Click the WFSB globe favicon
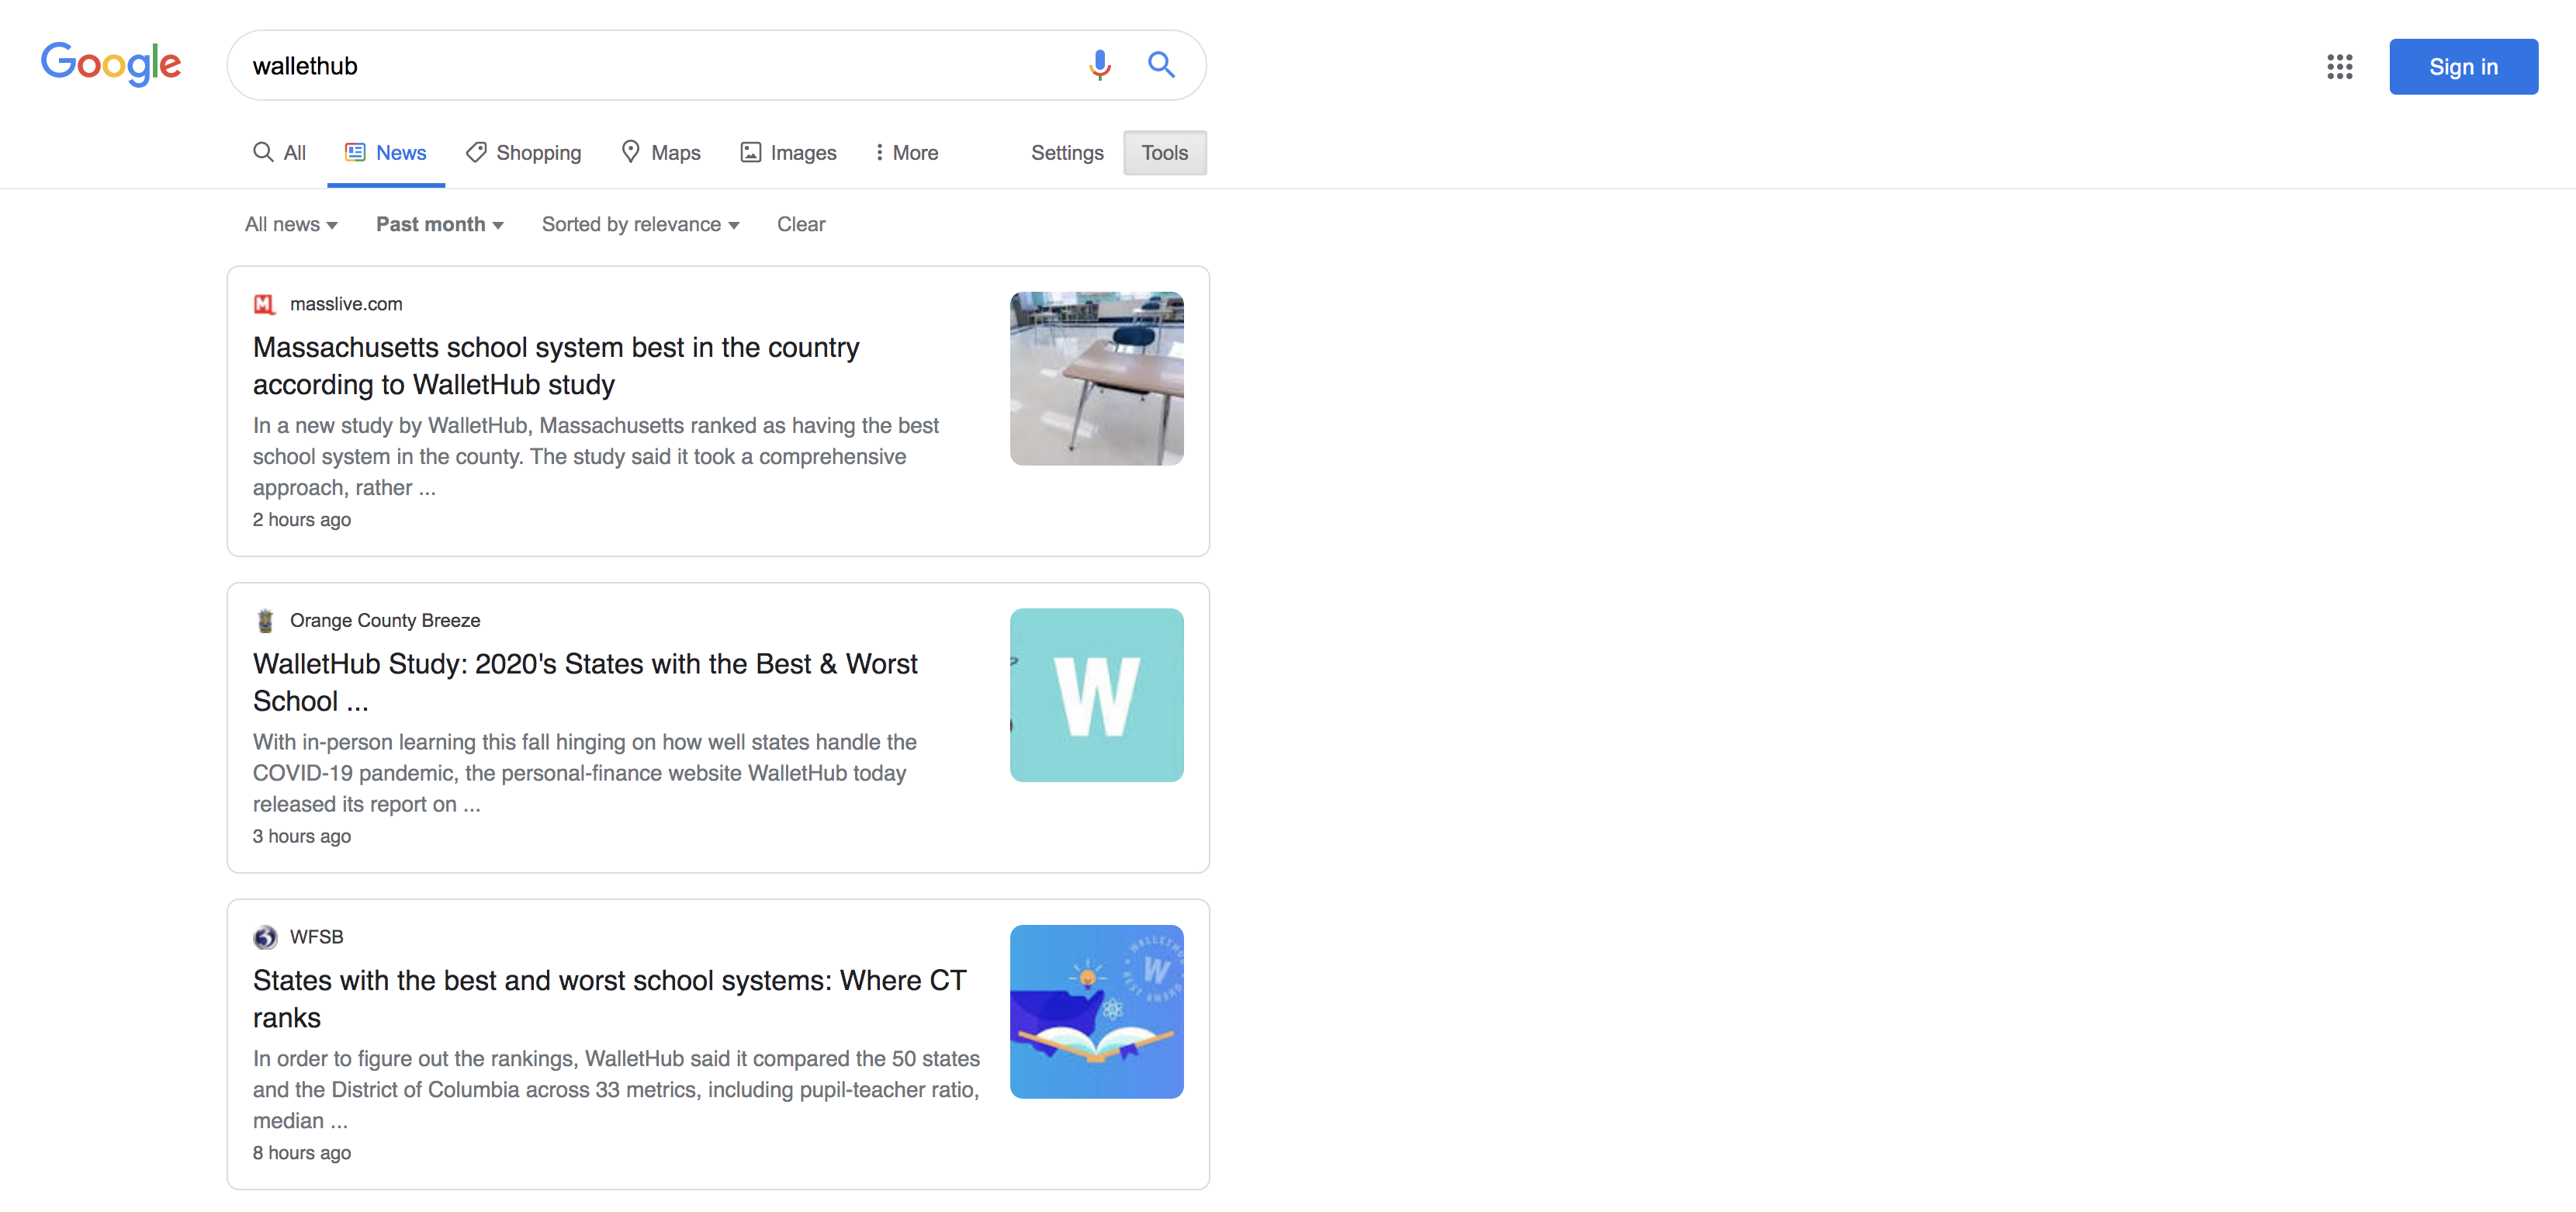2576x1212 pixels. click(x=265, y=937)
